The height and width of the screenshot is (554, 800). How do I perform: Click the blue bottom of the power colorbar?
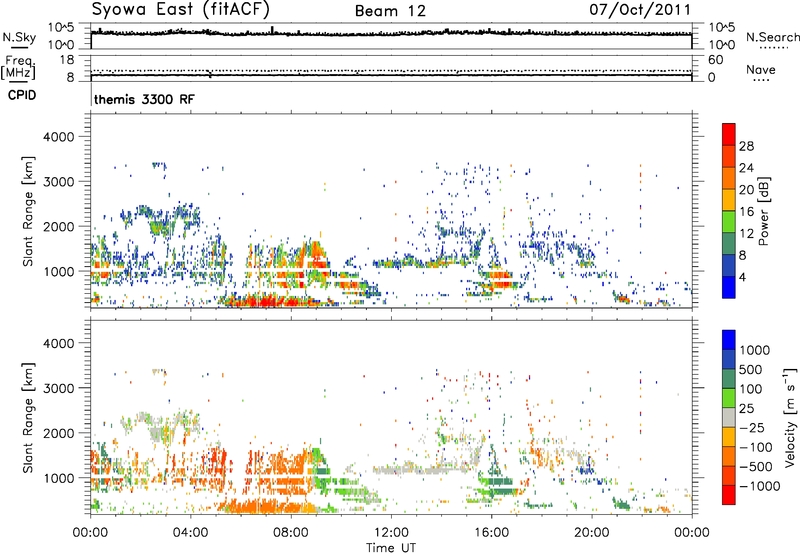coord(729,287)
